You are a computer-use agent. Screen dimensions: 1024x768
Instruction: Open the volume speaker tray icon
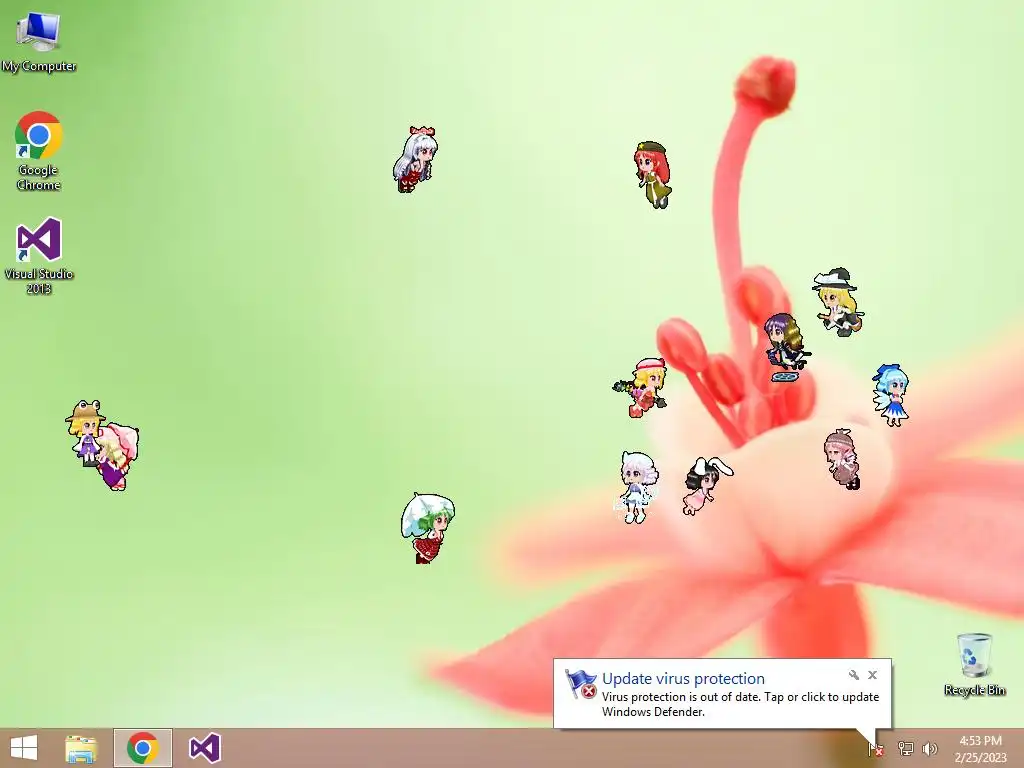coord(930,748)
